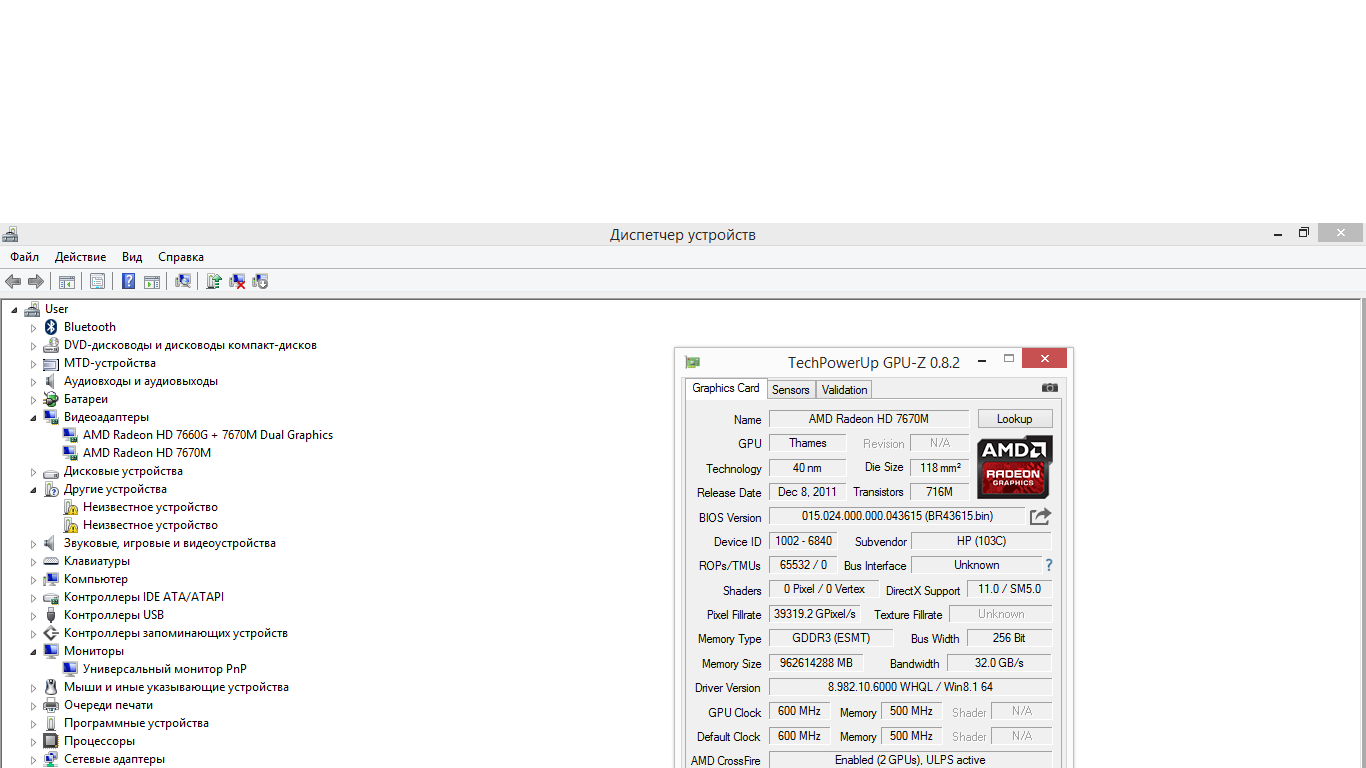Screen dimensions: 1366x768
Task: Open the Properties toolbar icon
Action: pyautogui.click(x=97, y=282)
